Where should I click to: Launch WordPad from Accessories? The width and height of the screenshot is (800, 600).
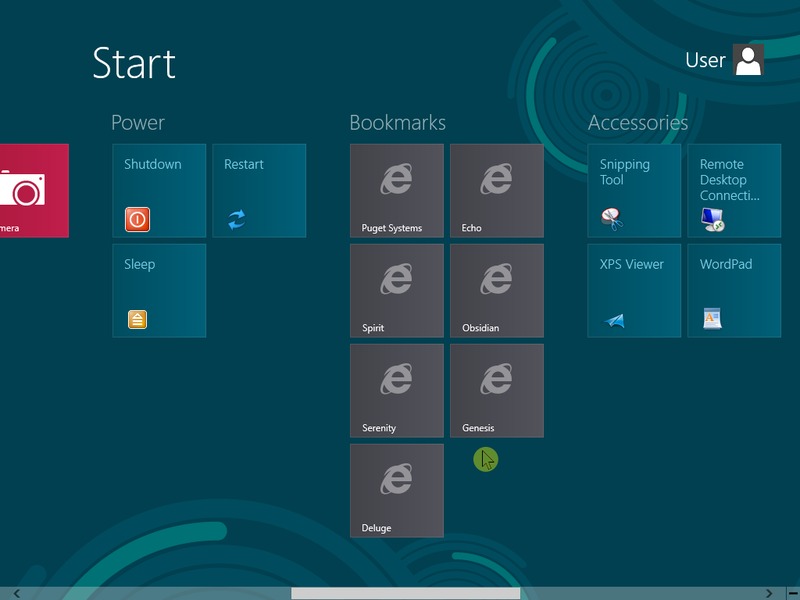734,290
